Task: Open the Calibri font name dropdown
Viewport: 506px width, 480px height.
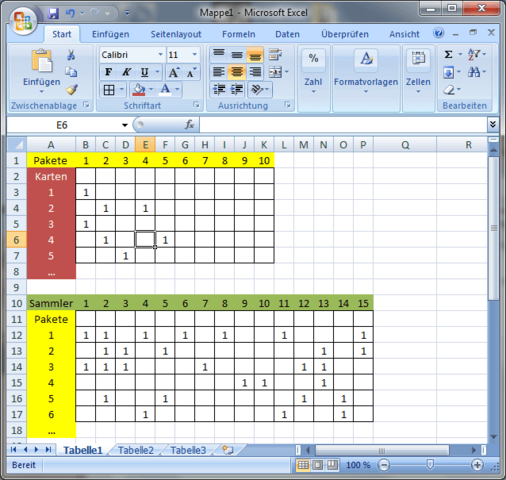Action: pyautogui.click(x=160, y=54)
